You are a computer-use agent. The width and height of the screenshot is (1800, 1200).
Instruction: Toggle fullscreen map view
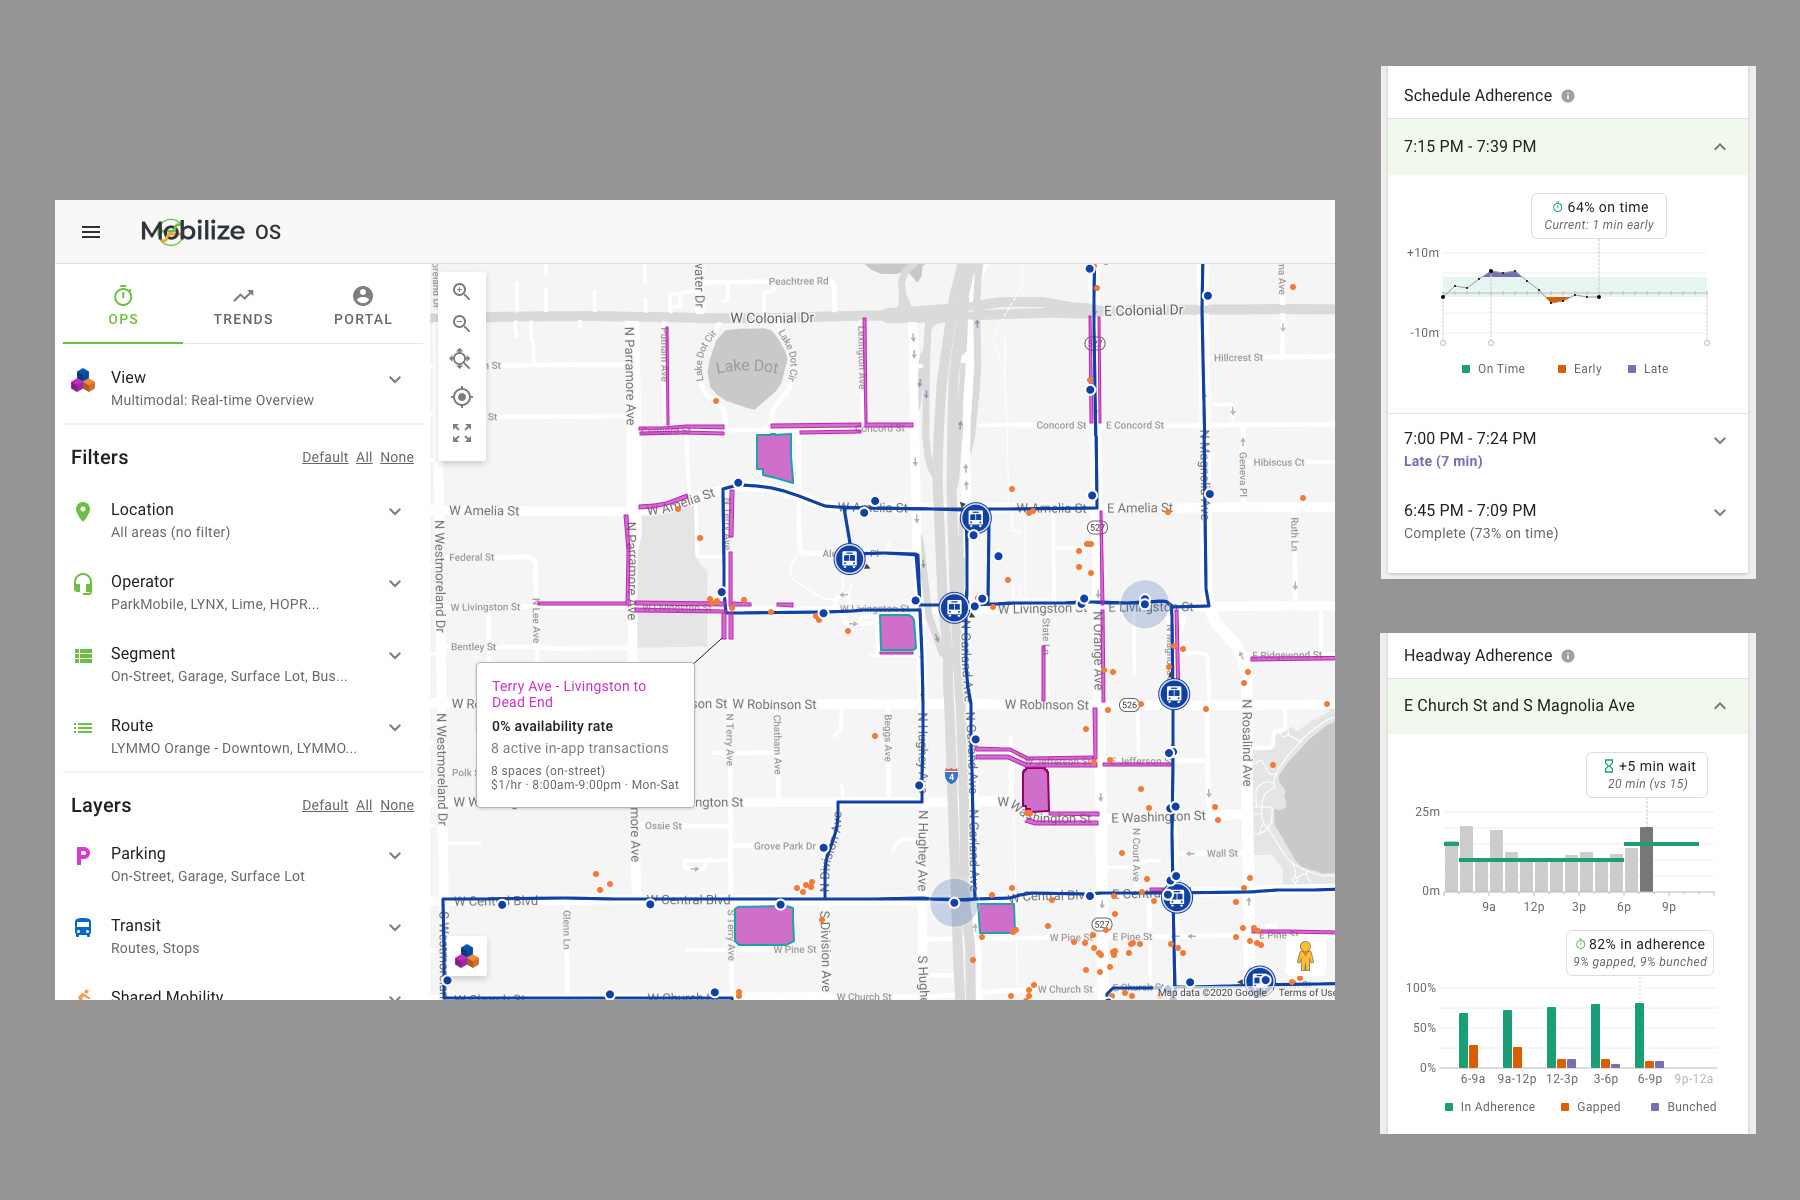pyautogui.click(x=461, y=433)
